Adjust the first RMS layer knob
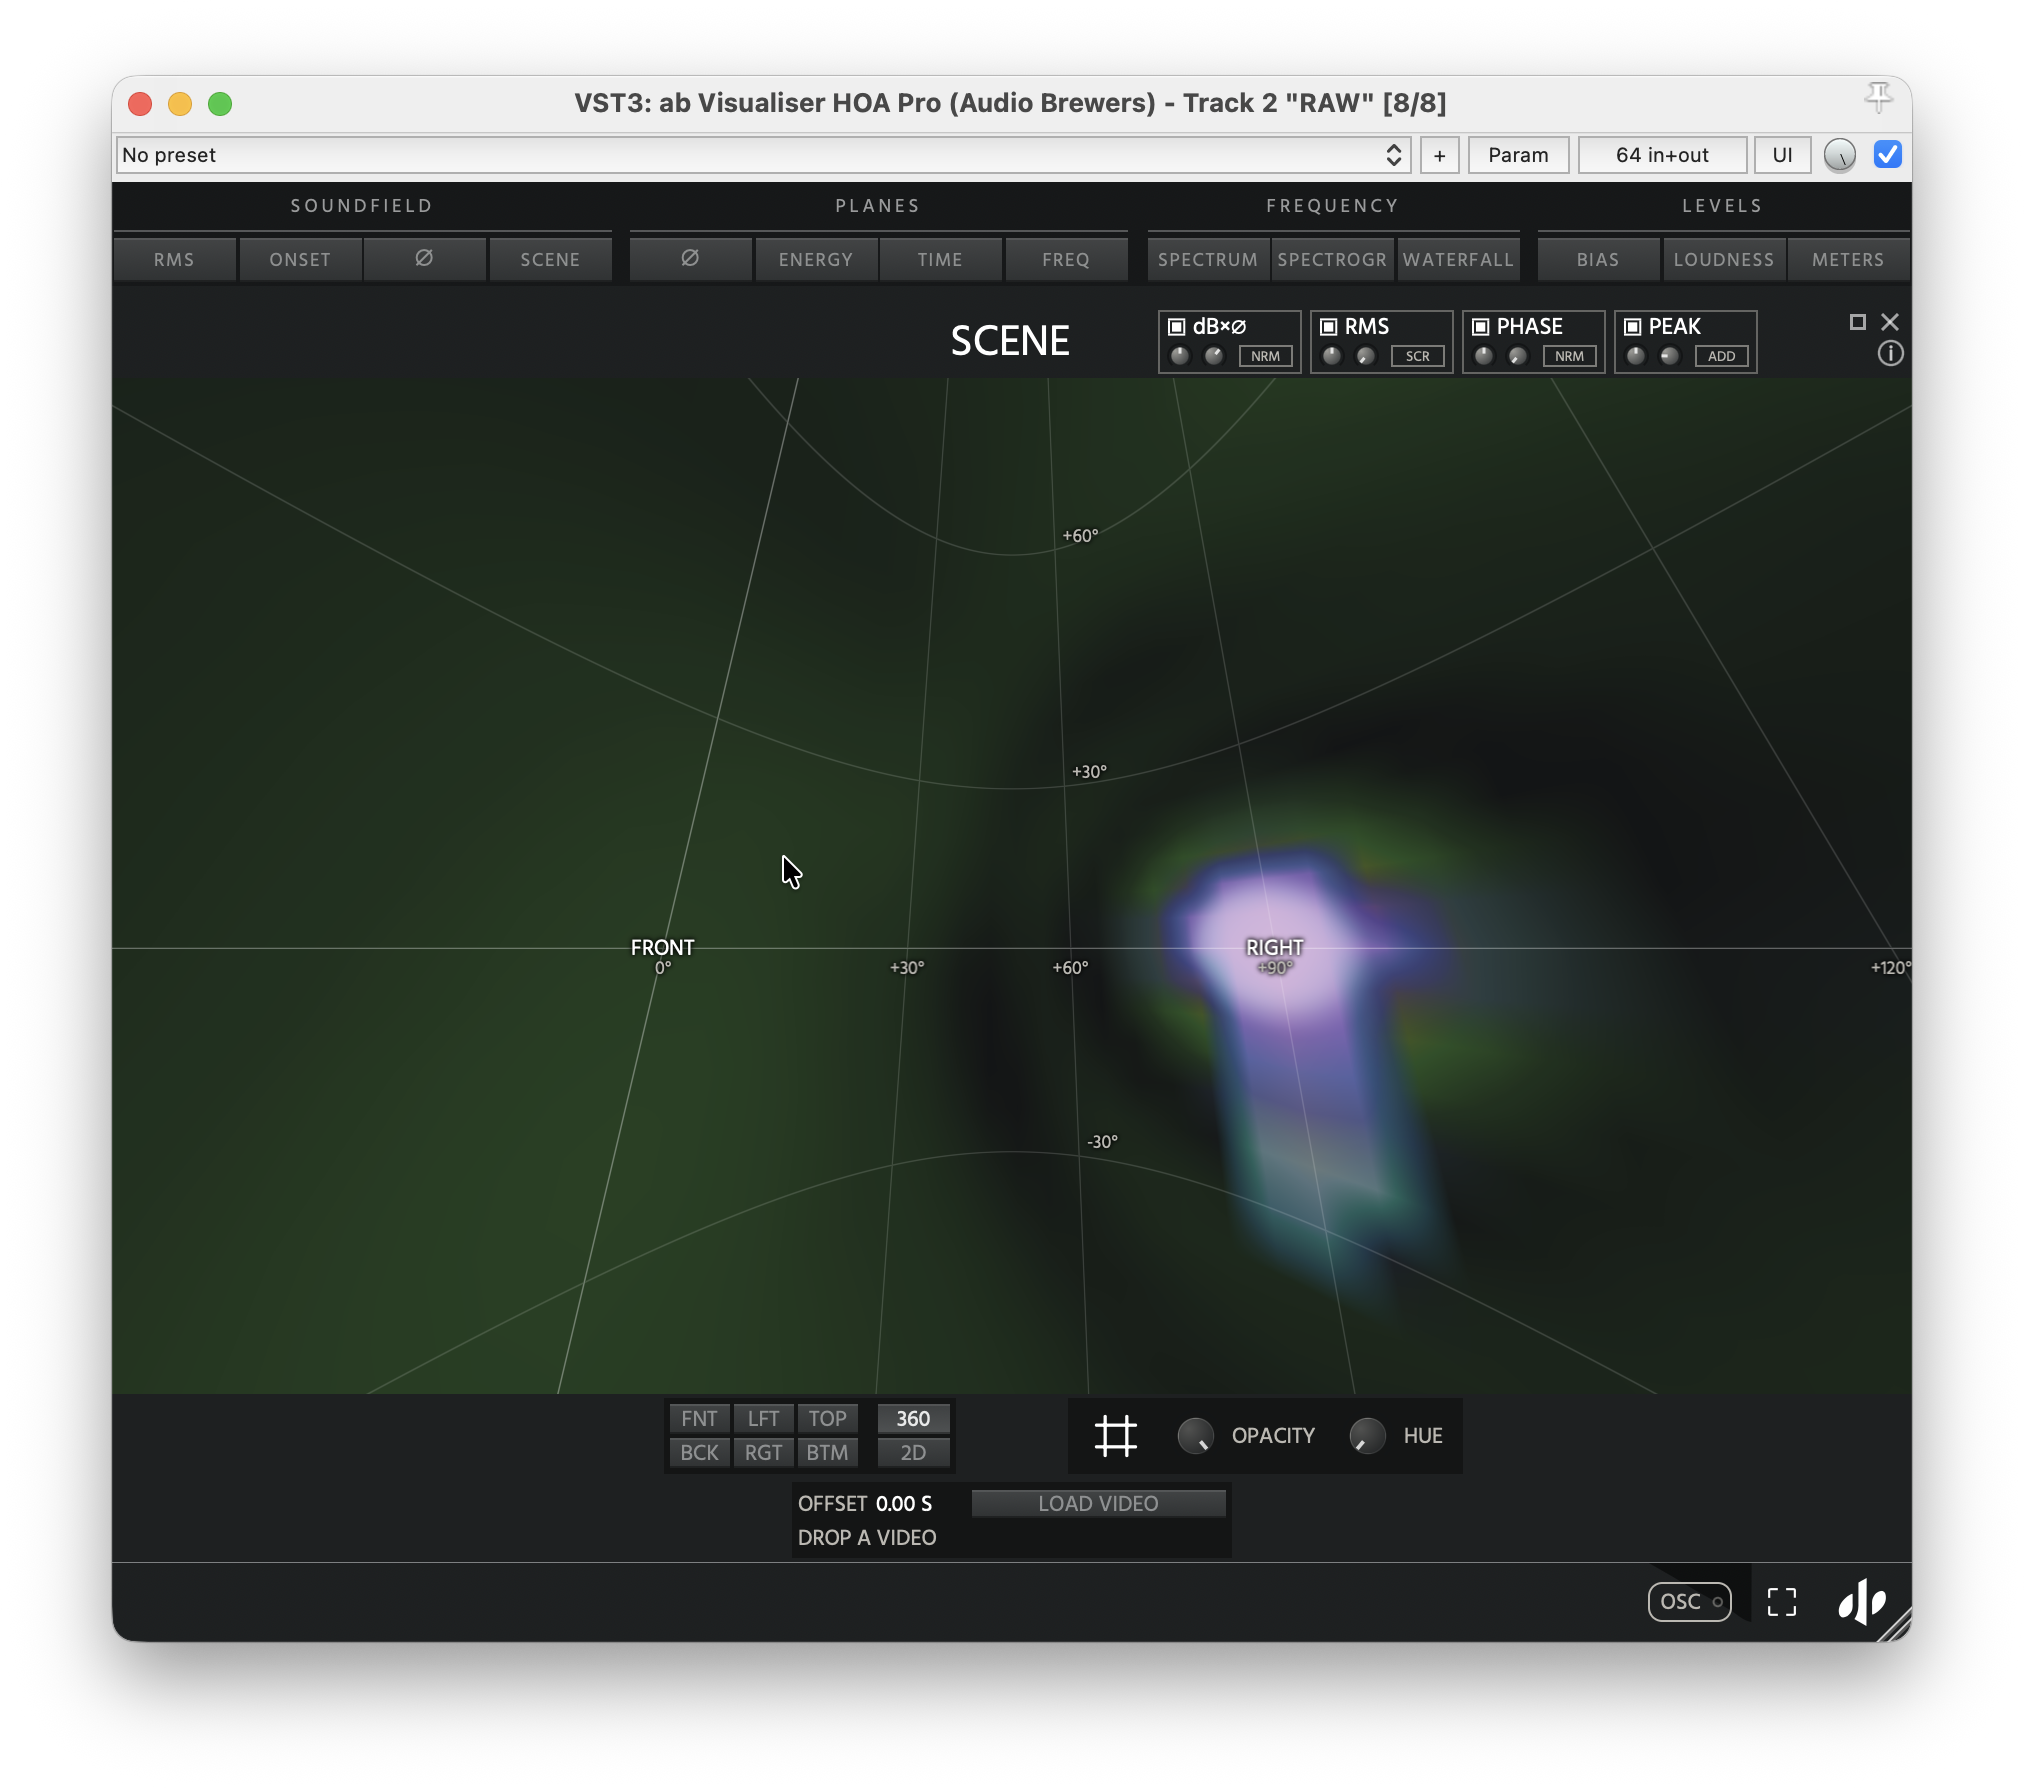 point(1332,356)
